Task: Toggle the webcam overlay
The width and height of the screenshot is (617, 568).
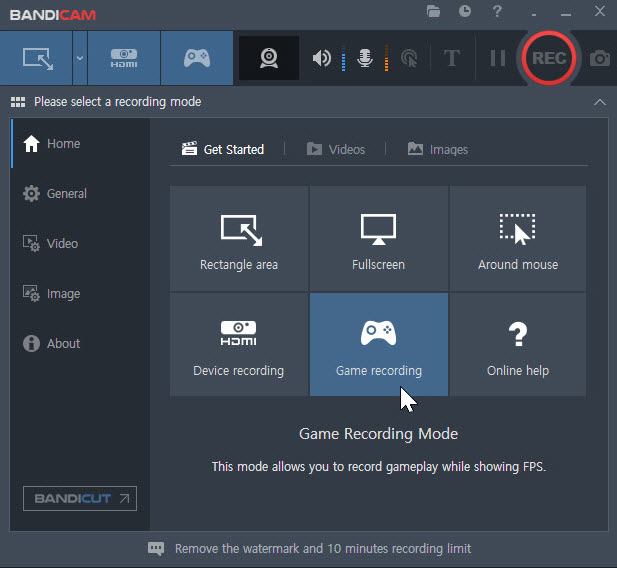Action: tap(269, 58)
